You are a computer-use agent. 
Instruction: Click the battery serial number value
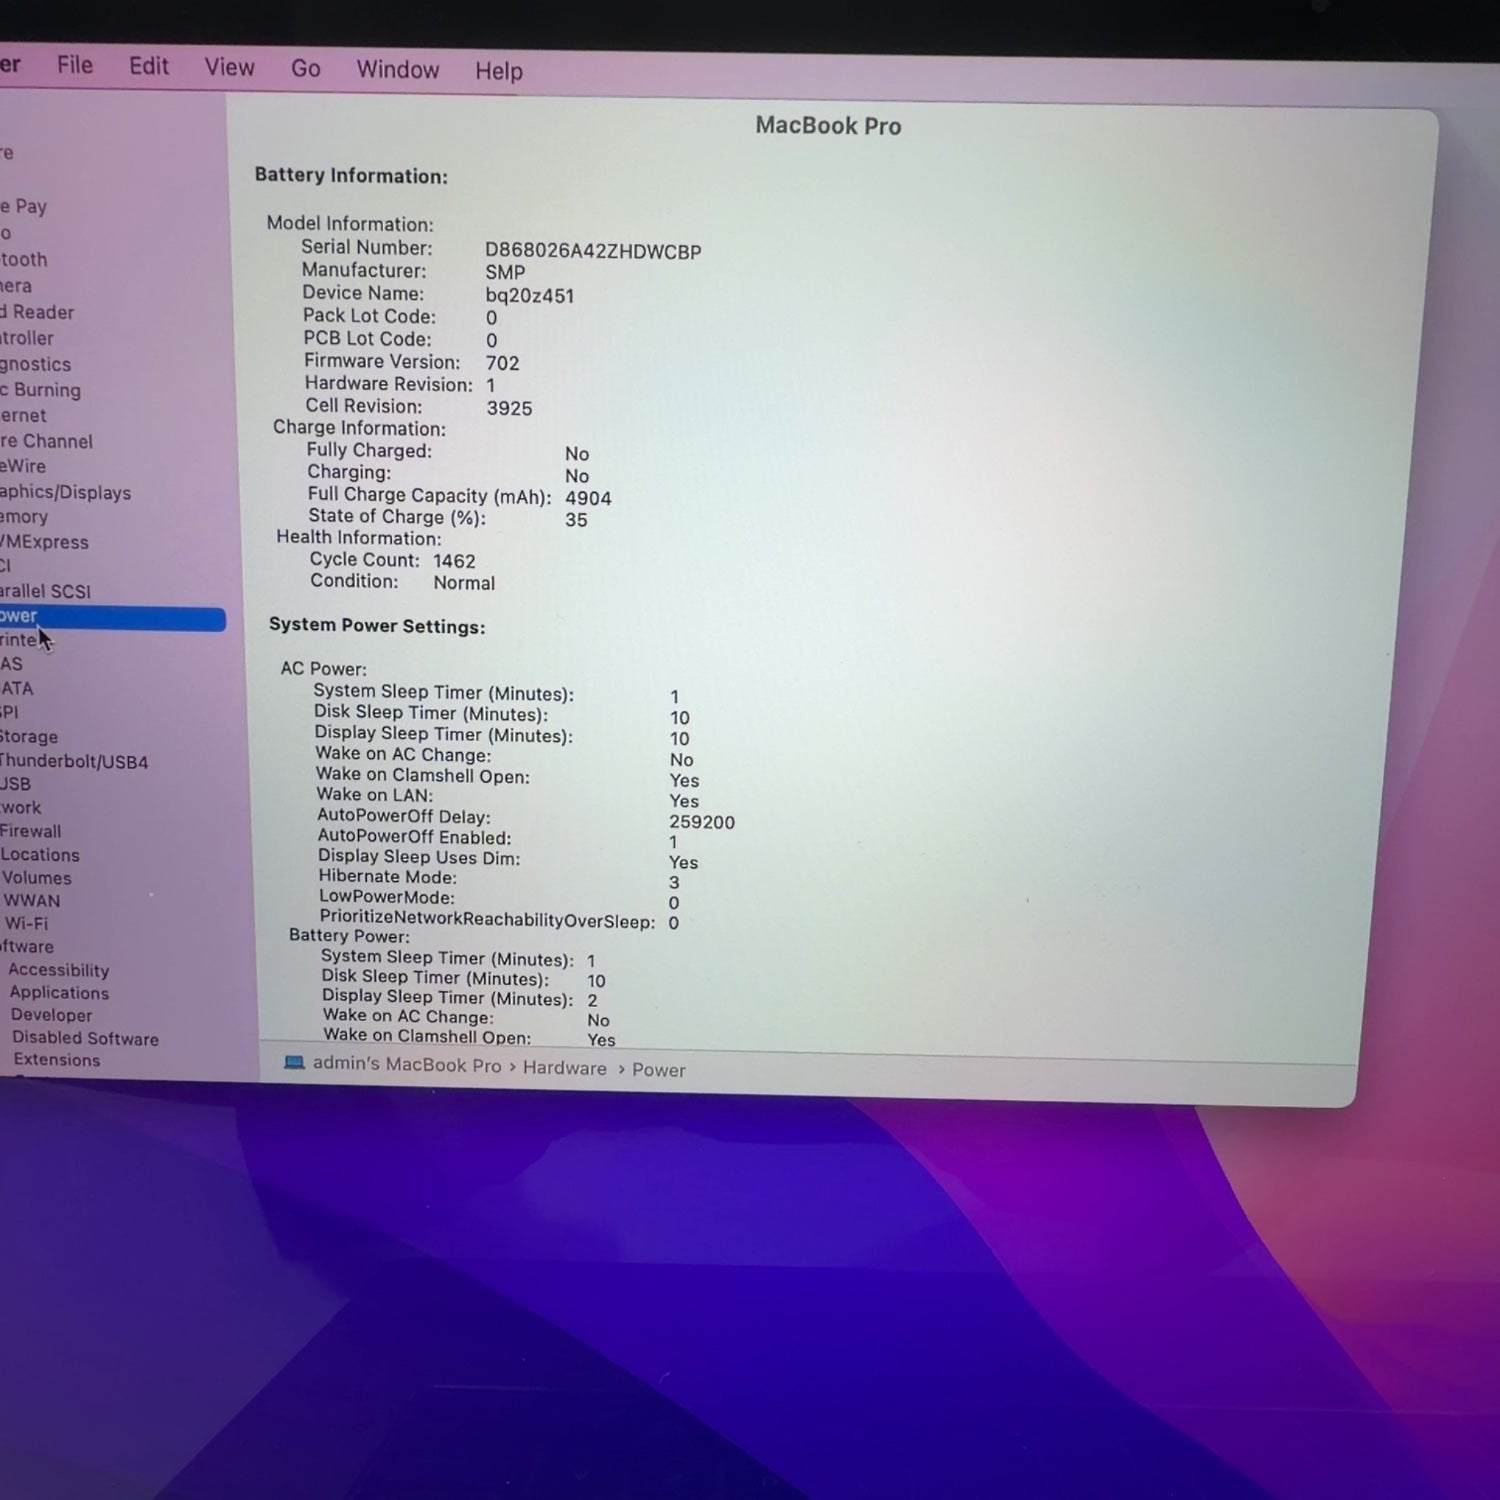click(x=592, y=251)
